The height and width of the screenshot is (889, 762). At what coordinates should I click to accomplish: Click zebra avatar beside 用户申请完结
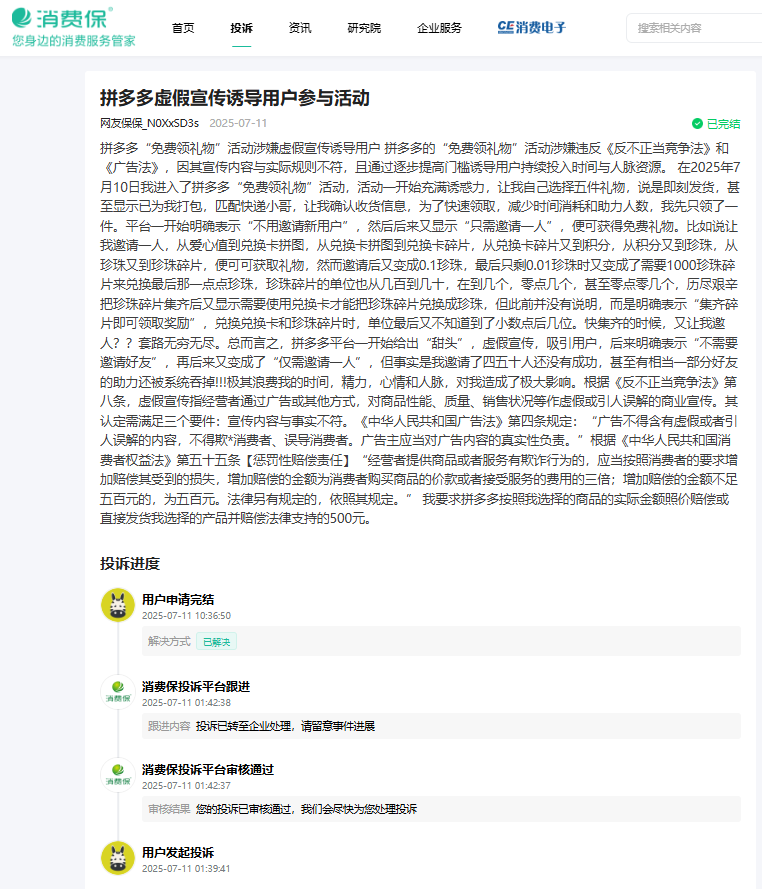[118, 605]
